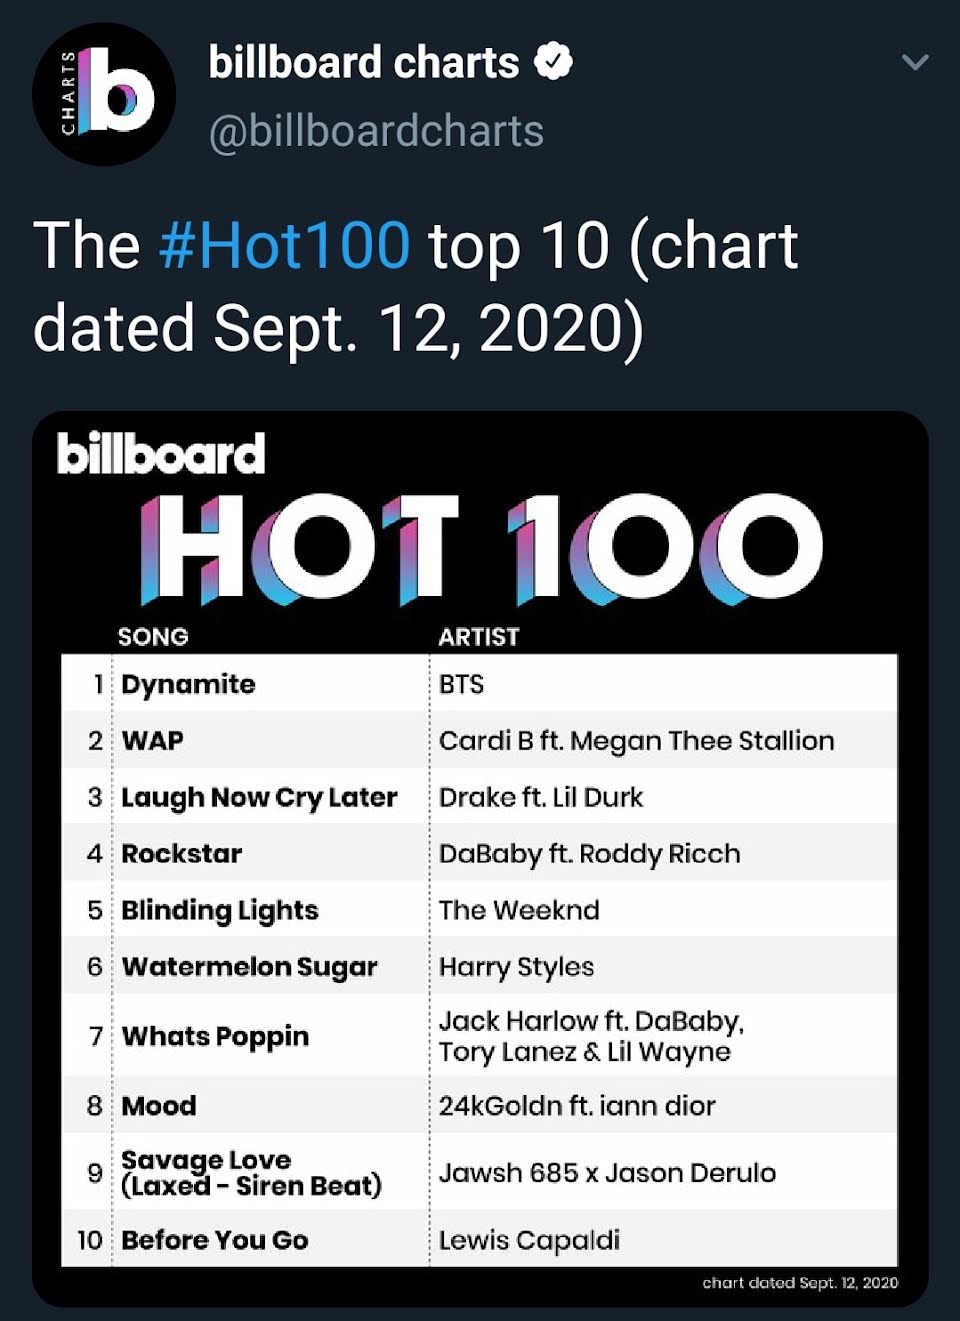Click the HOT 100 logo graphic
This screenshot has height=1321, width=960.
(481, 549)
